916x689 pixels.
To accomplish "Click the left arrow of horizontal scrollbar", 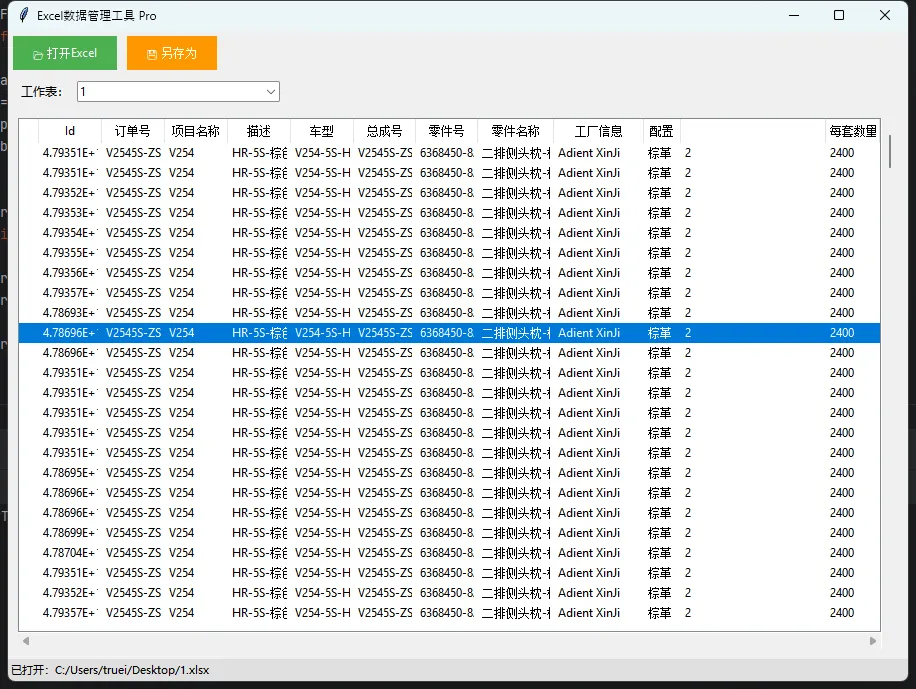I will click(x=26, y=641).
